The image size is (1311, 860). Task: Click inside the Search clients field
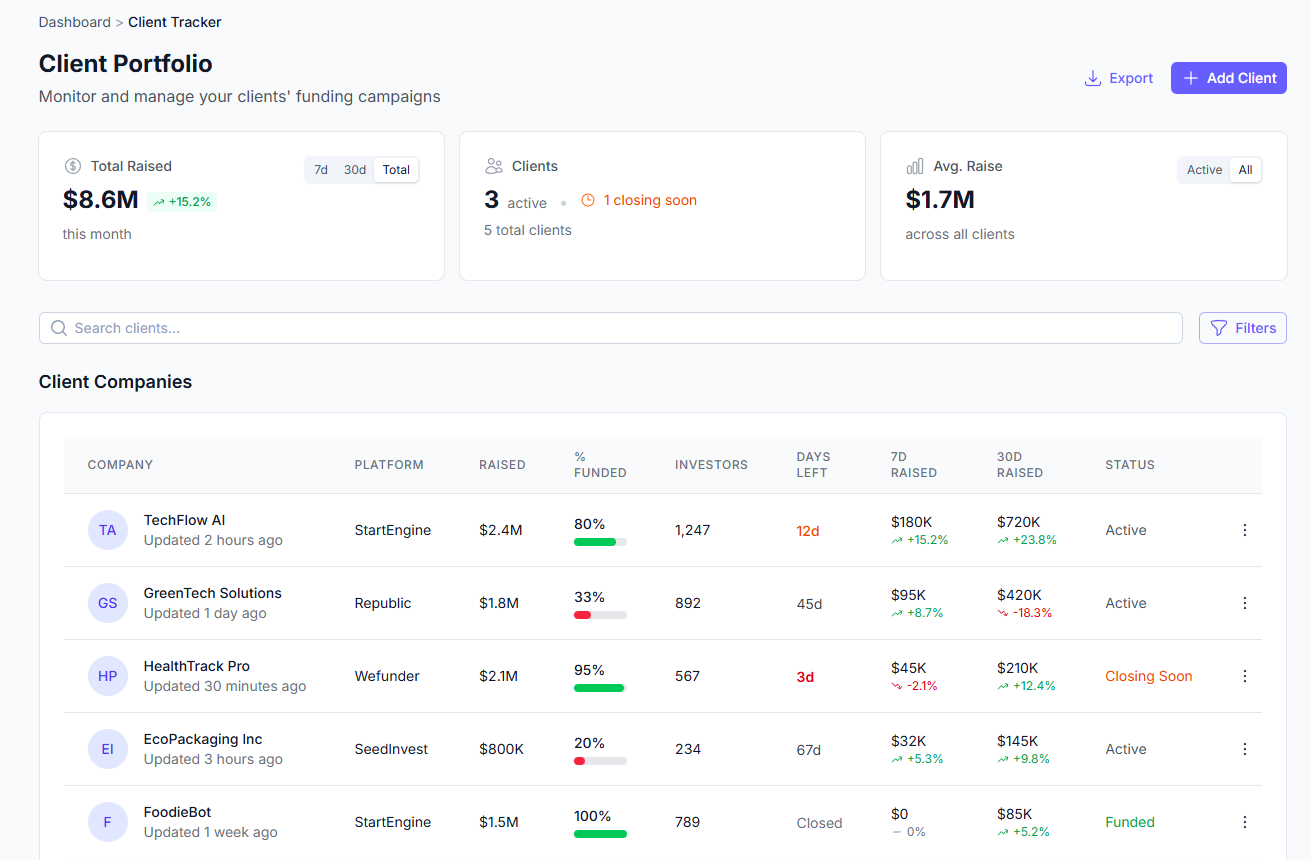click(400, 327)
